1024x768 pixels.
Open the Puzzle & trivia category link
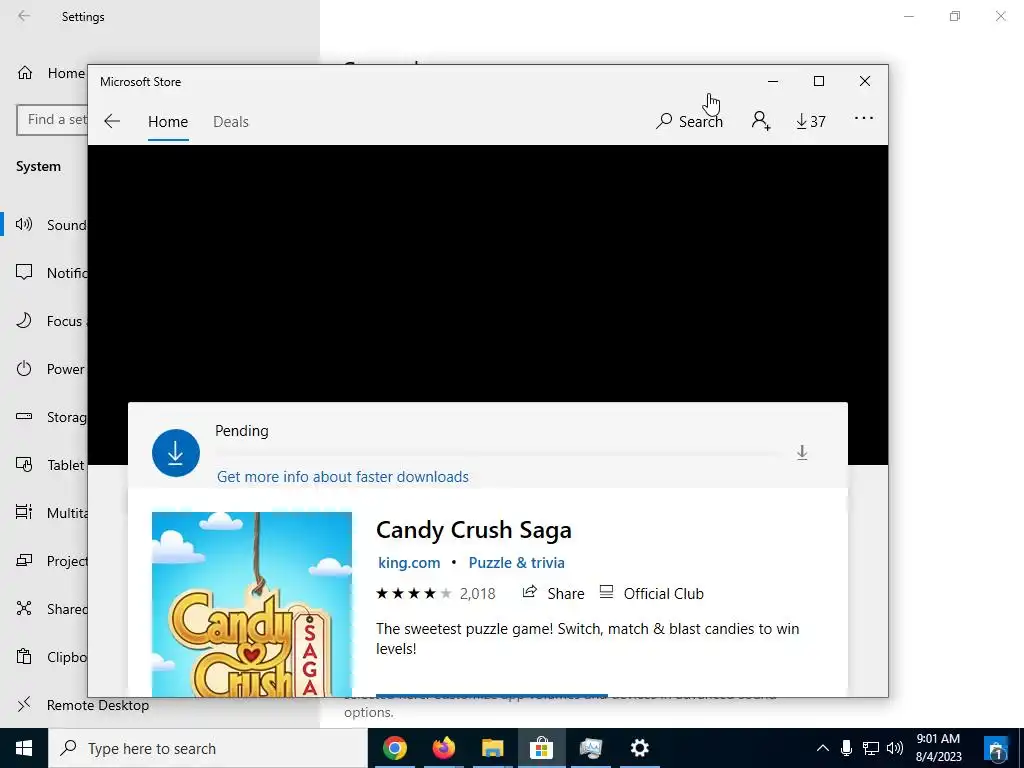[x=517, y=562]
